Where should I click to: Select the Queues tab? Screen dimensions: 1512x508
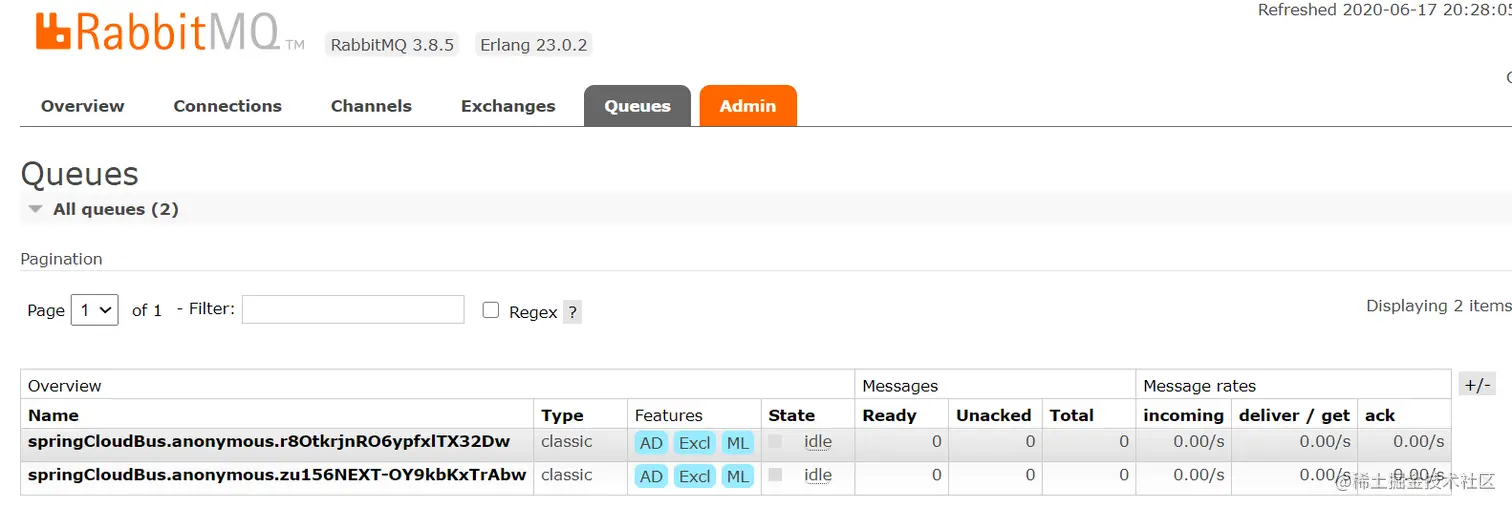pos(637,106)
